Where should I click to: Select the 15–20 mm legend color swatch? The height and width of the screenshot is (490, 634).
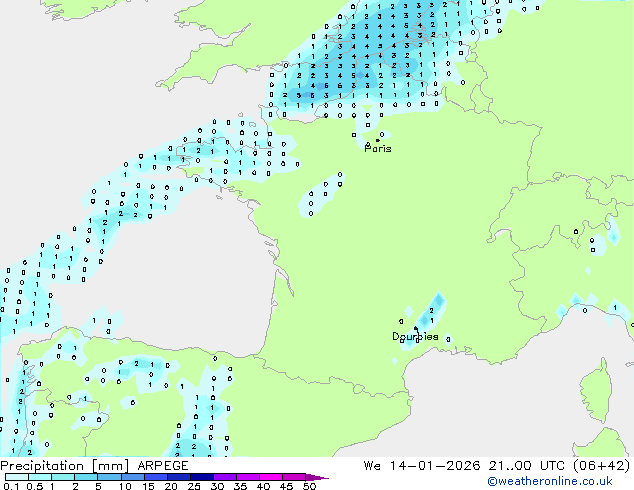pyautogui.click(x=155, y=477)
